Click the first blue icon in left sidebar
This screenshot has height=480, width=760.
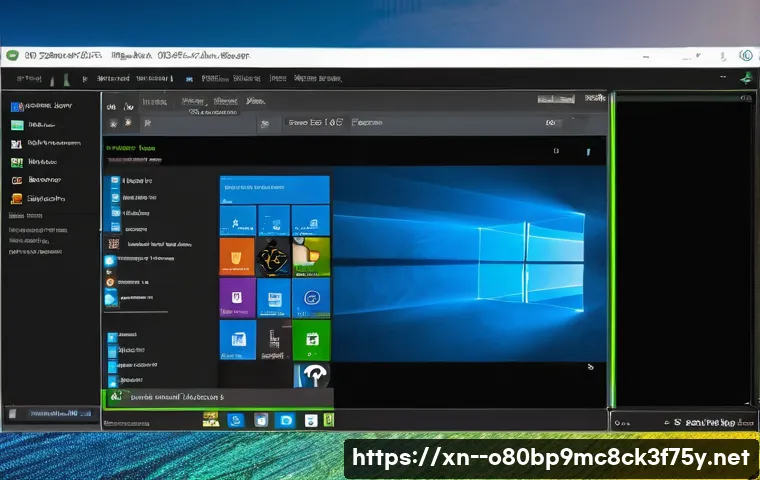[x=16, y=105]
